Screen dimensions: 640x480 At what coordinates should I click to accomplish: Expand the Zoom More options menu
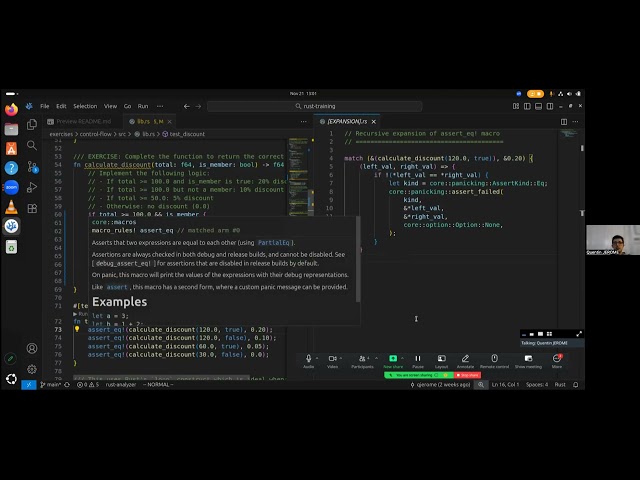[557, 360]
